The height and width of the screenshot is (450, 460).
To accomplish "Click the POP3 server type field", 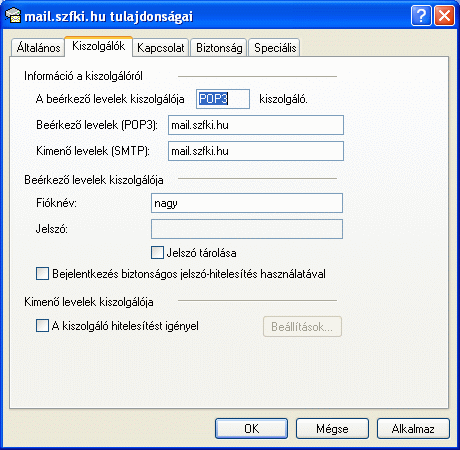I will [x=223, y=99].
